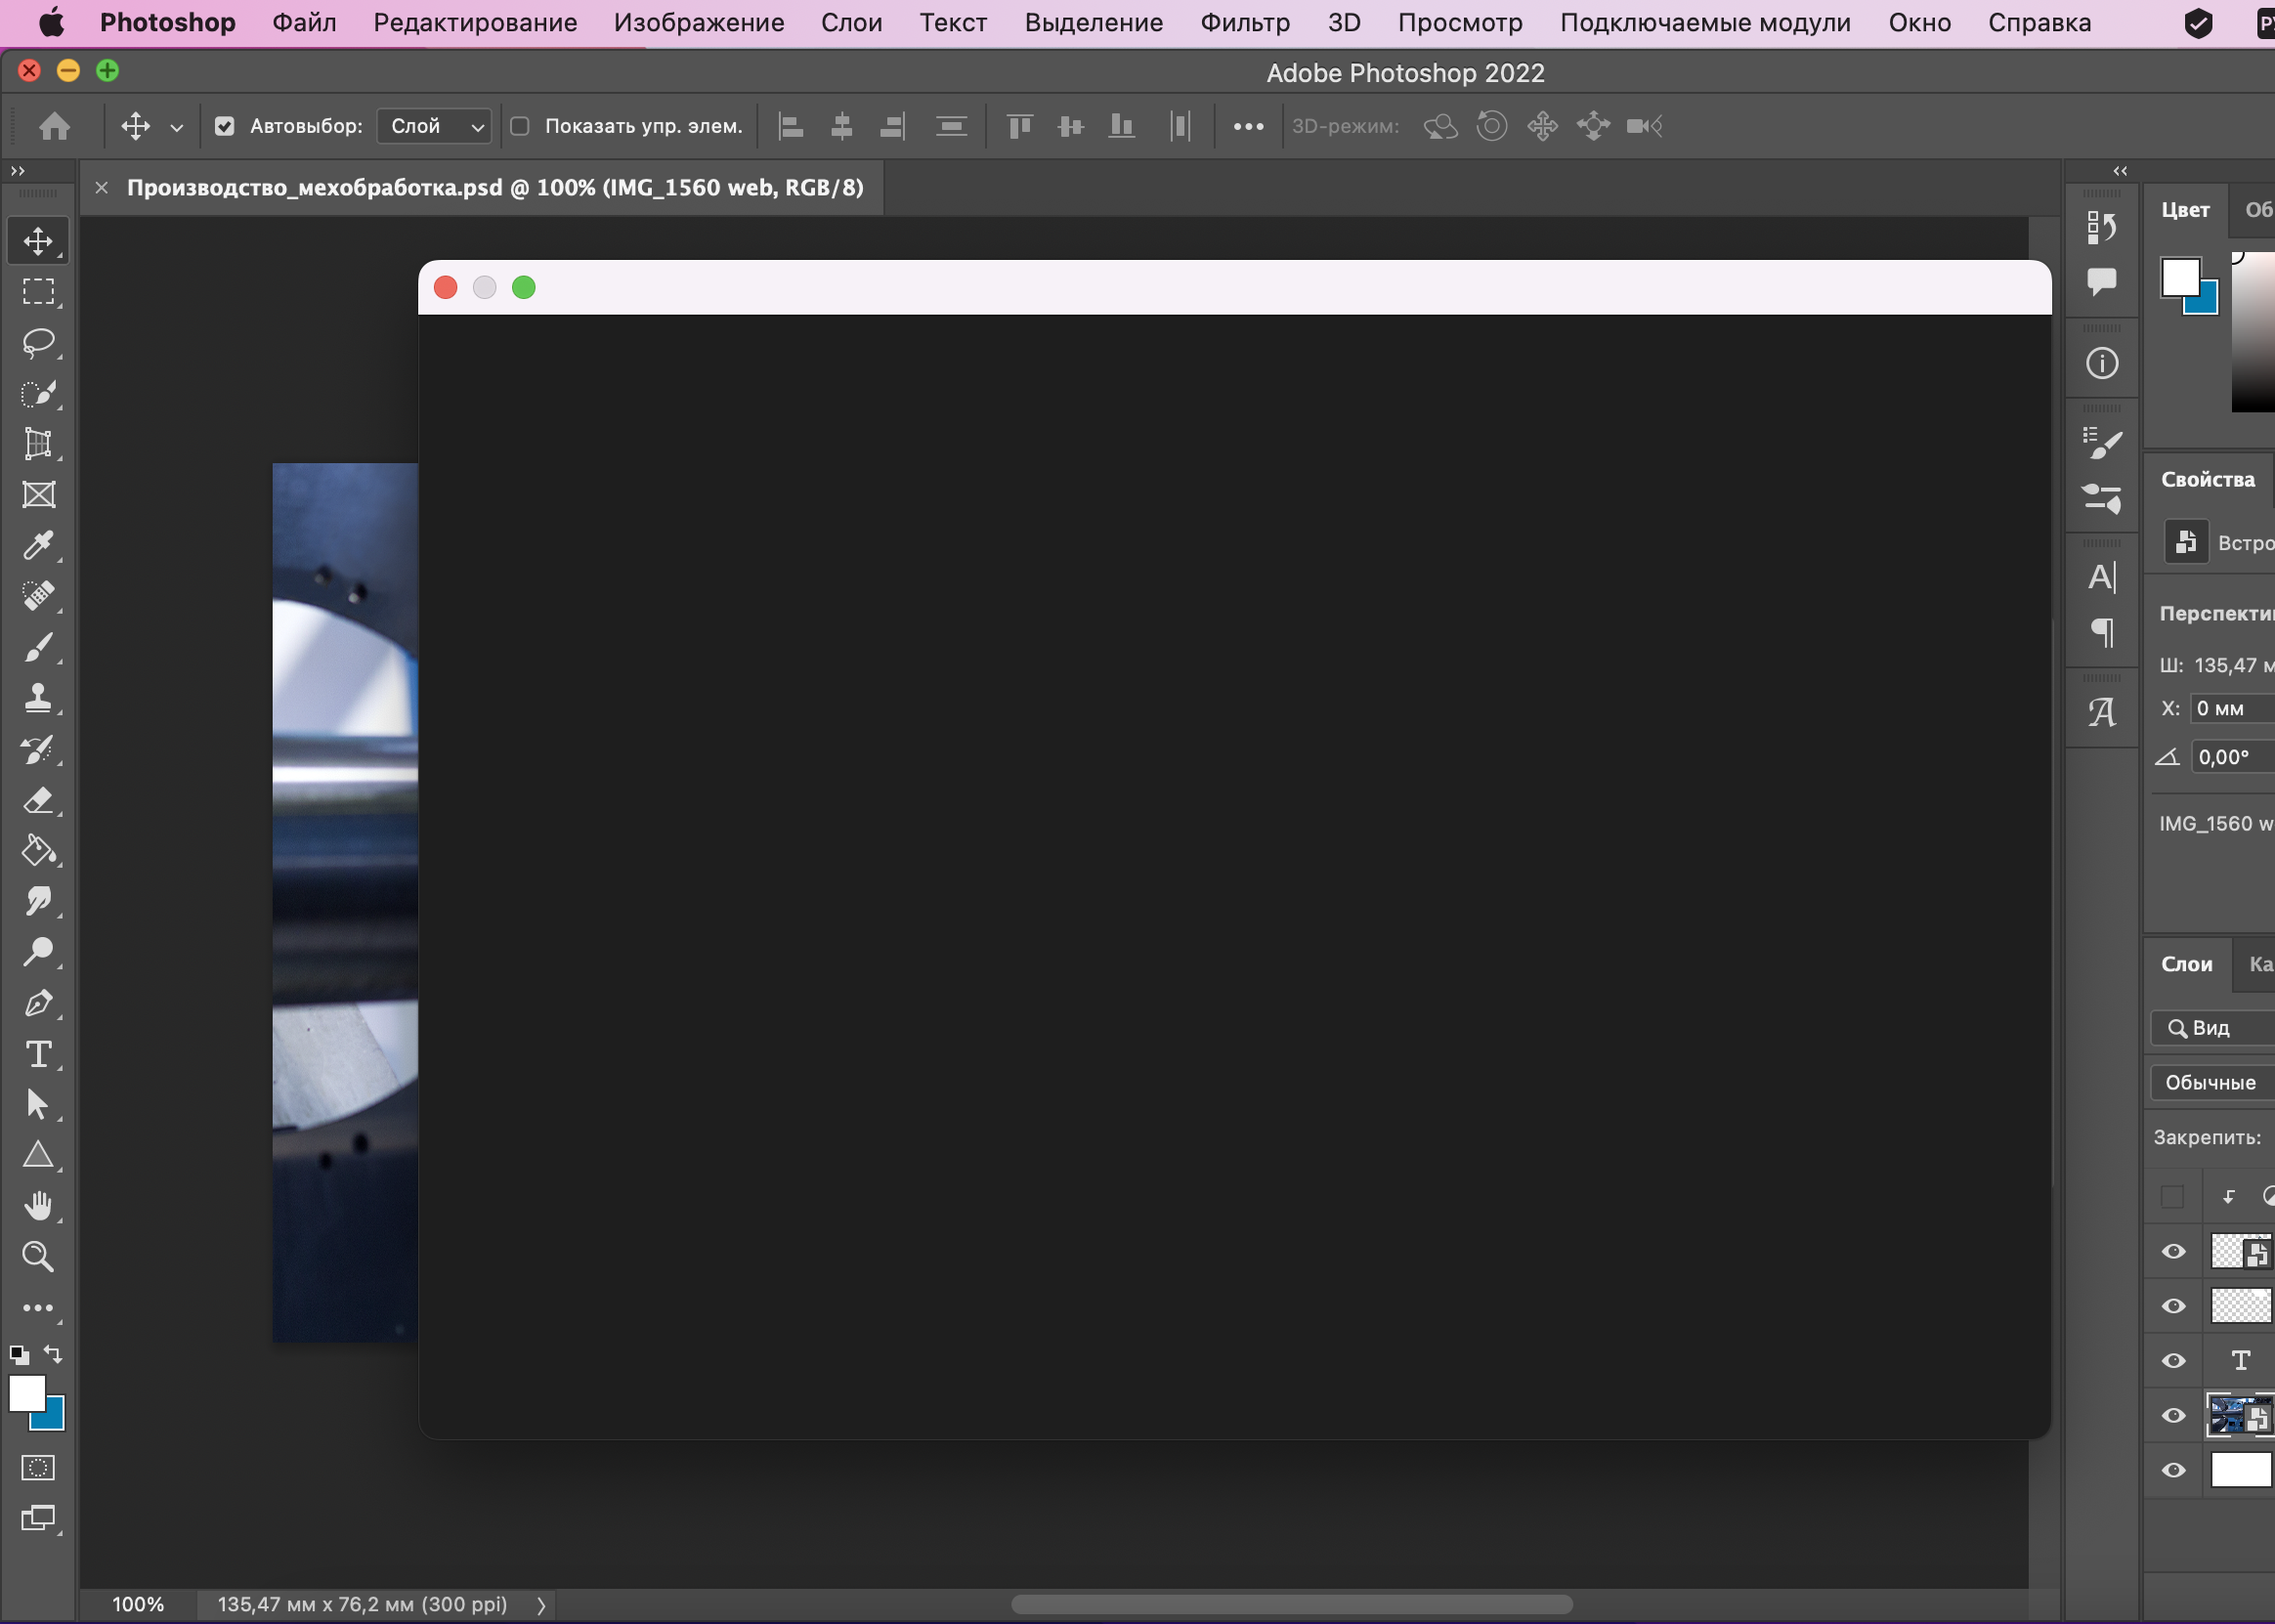Open the Info panel icon
2275x1624 pixels.
2102,363
